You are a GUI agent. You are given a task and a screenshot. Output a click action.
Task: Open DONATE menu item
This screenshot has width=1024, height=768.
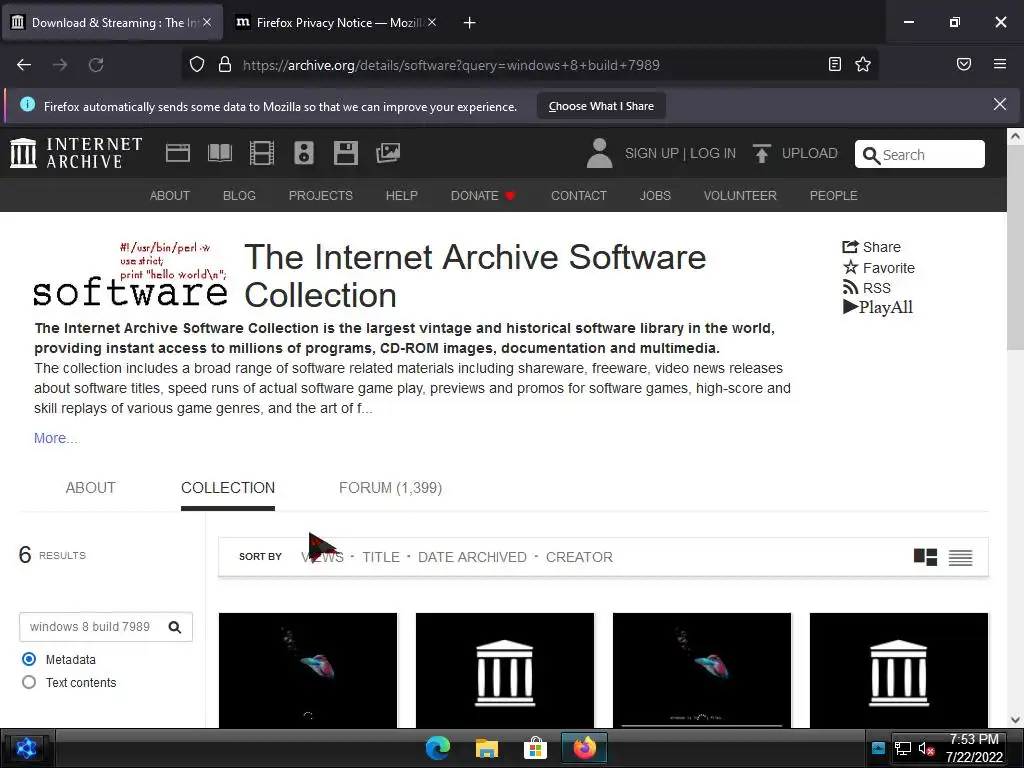(x=483, y=195)
